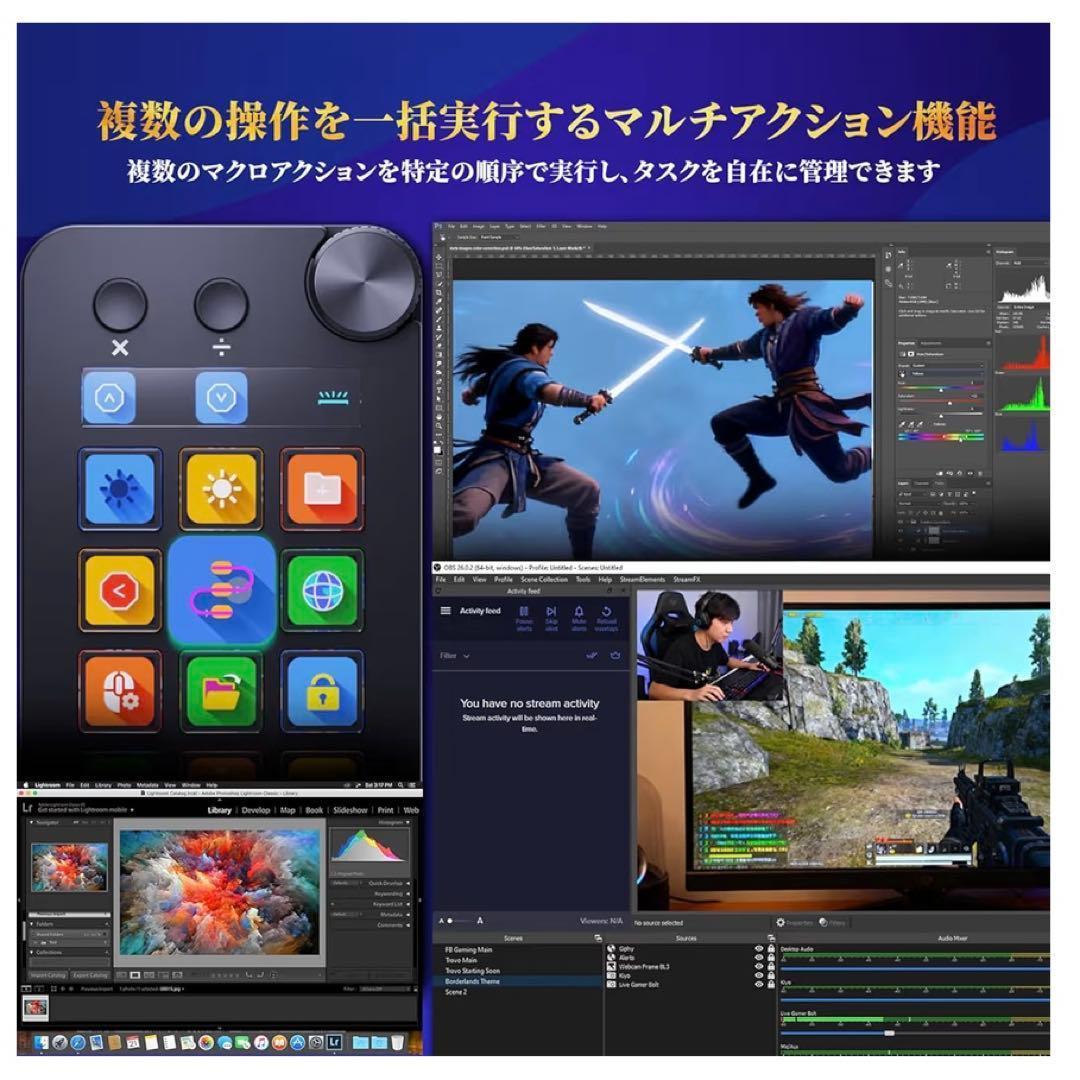Click the round button above multiply symbol
The image size is (1080, 1080).
(120, 304)
